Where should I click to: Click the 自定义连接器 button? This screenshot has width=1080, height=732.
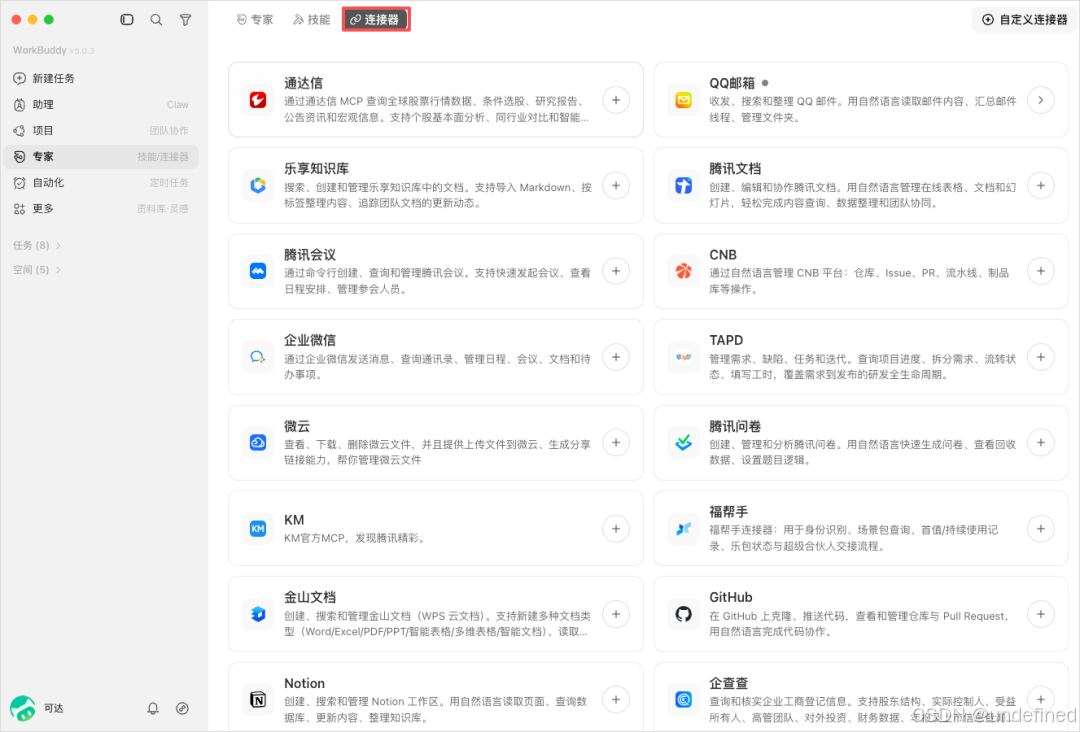pos(1024,19)
